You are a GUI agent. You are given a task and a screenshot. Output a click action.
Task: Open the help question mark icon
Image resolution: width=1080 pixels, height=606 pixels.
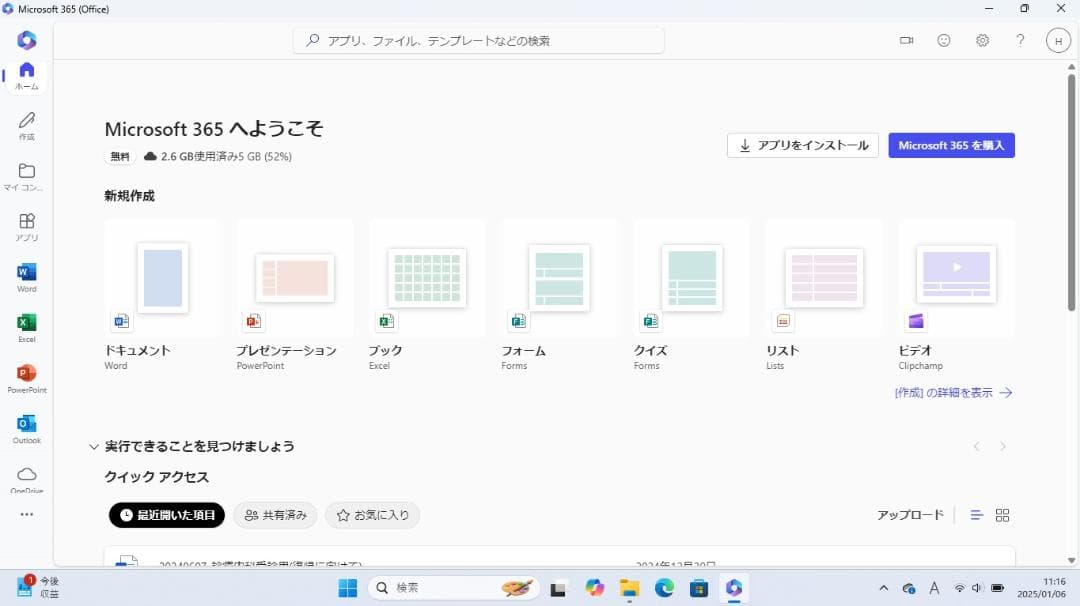coord(1020,41)
